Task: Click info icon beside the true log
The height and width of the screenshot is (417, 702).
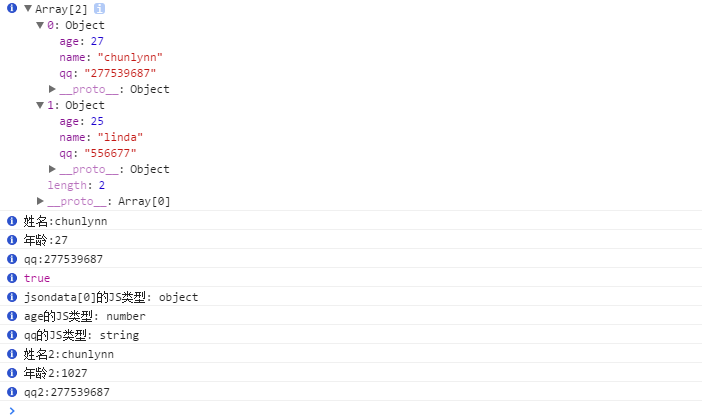Action: [12, 278]
